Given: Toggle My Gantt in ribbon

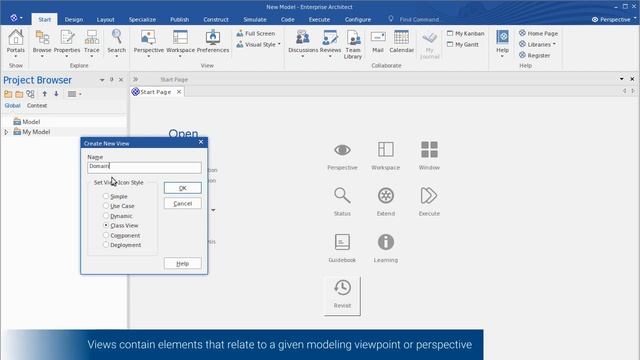Looking at the screenshot, I should (462, 44).
